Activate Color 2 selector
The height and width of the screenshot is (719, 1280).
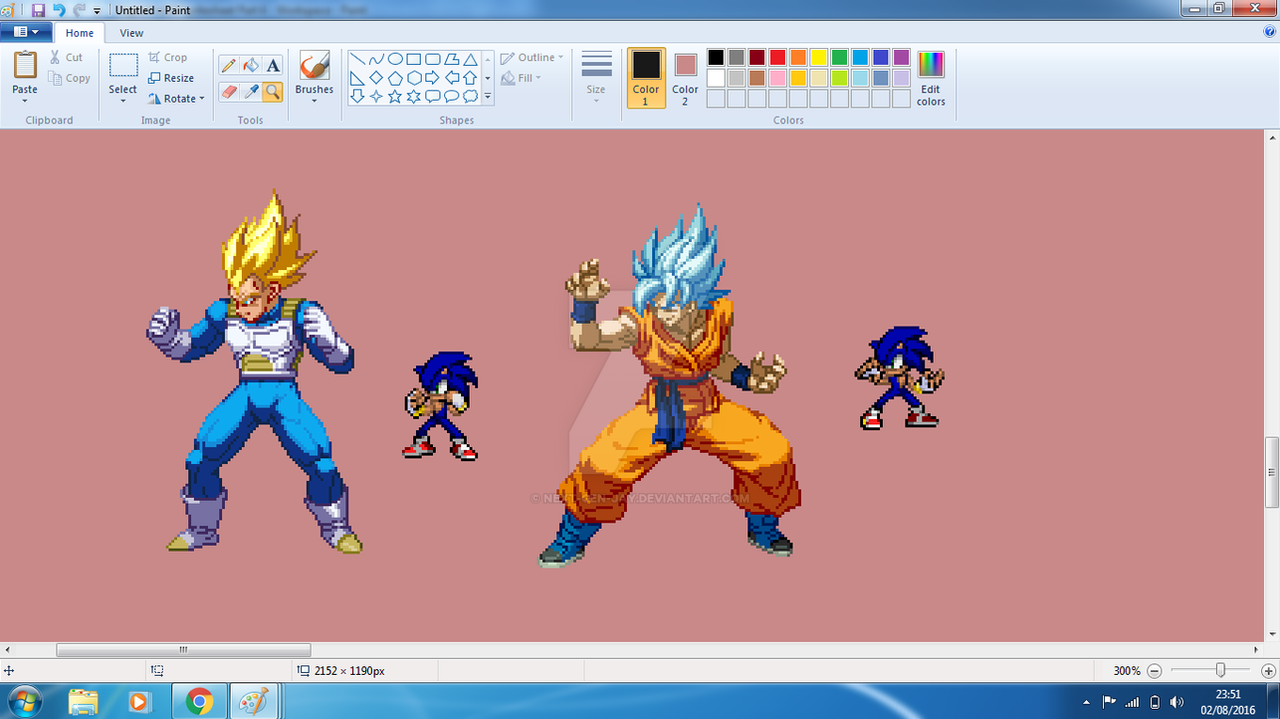click(685, 77)
